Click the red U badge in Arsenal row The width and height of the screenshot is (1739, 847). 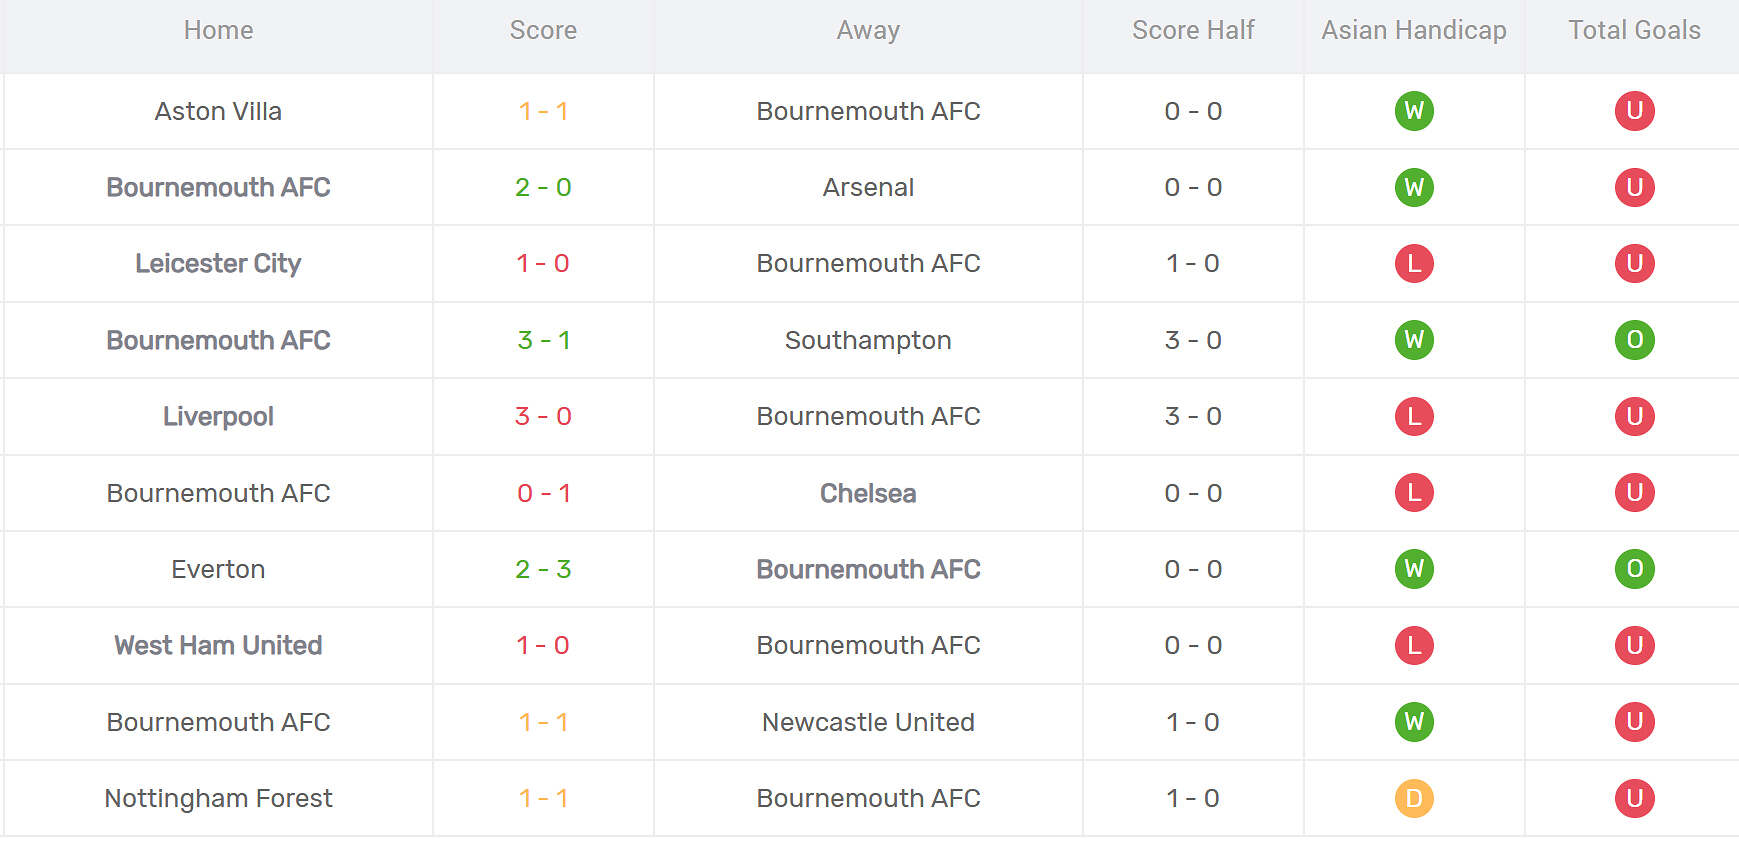pos(1634,187)
